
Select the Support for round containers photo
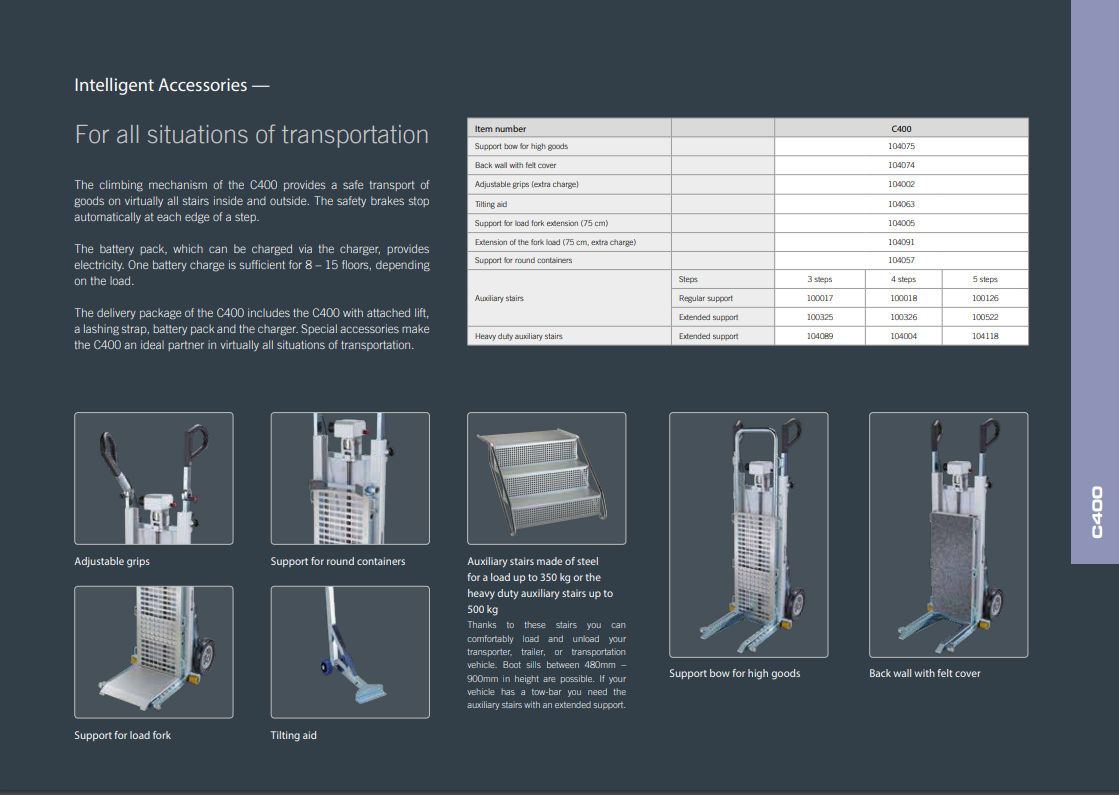click(349, 479)
